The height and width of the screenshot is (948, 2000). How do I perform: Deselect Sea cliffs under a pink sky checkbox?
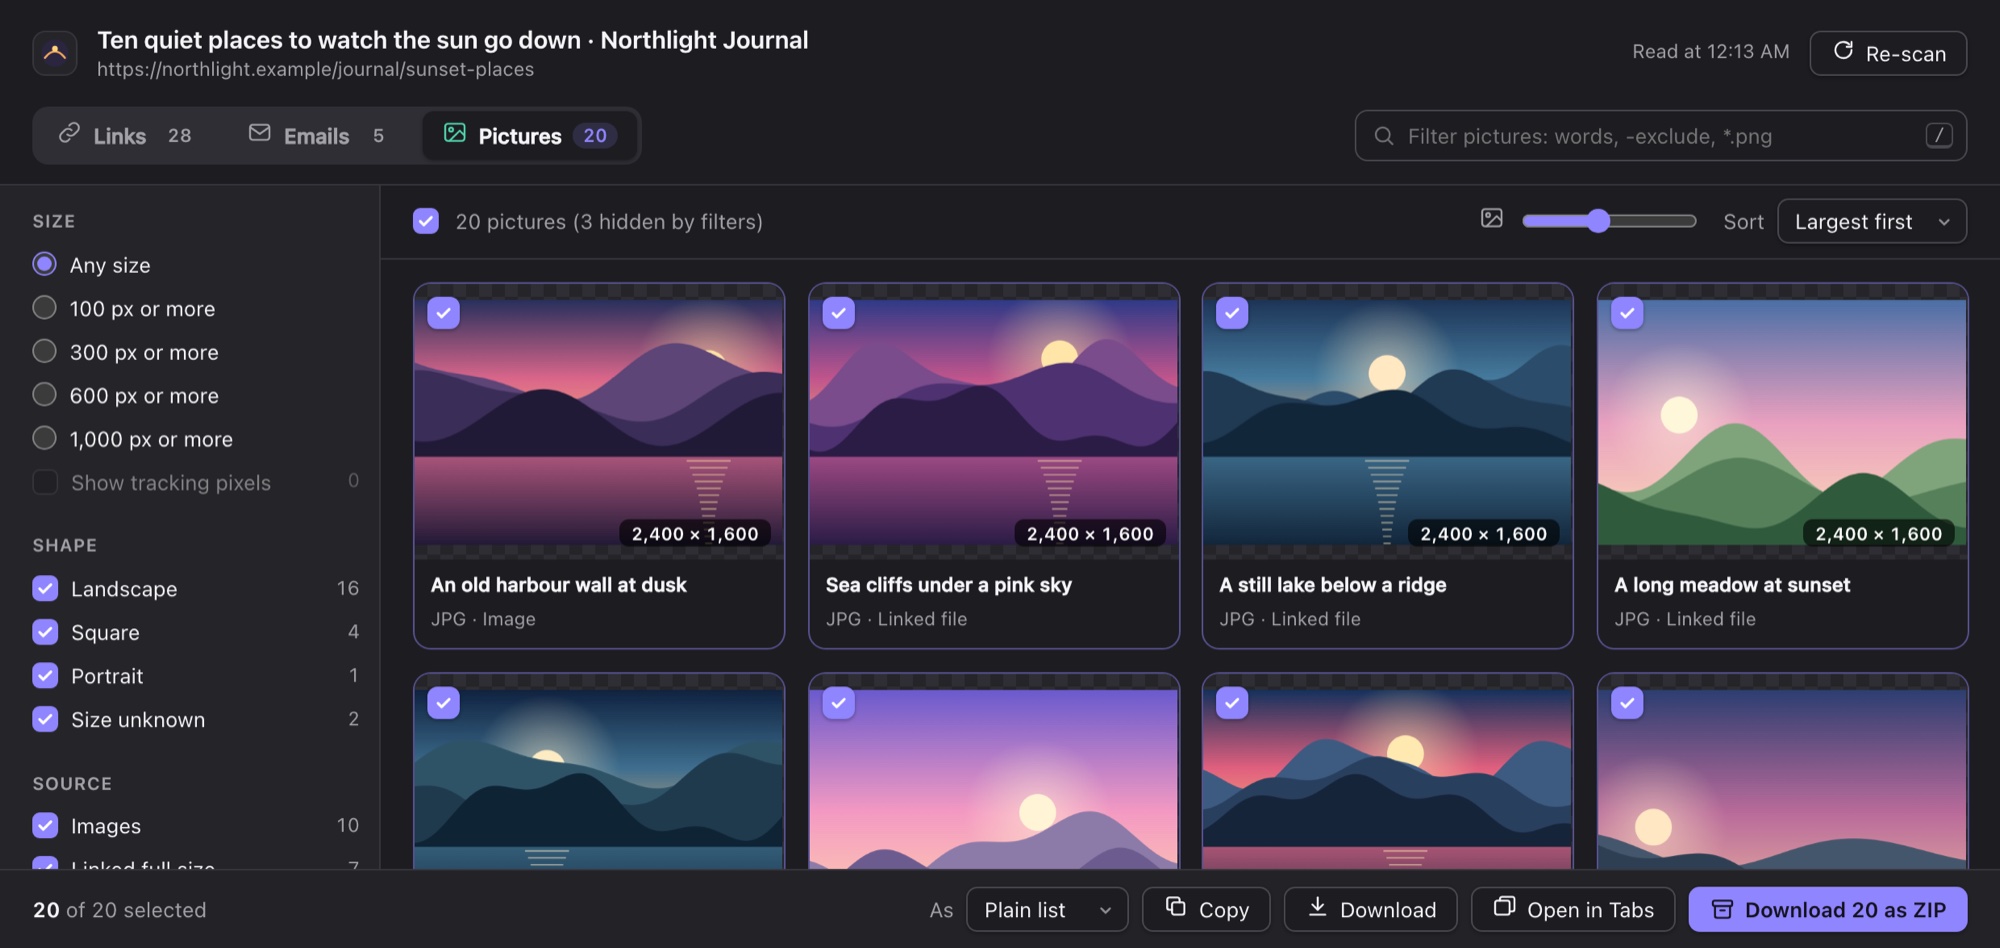pyautogui.click(x=839, y=313)
